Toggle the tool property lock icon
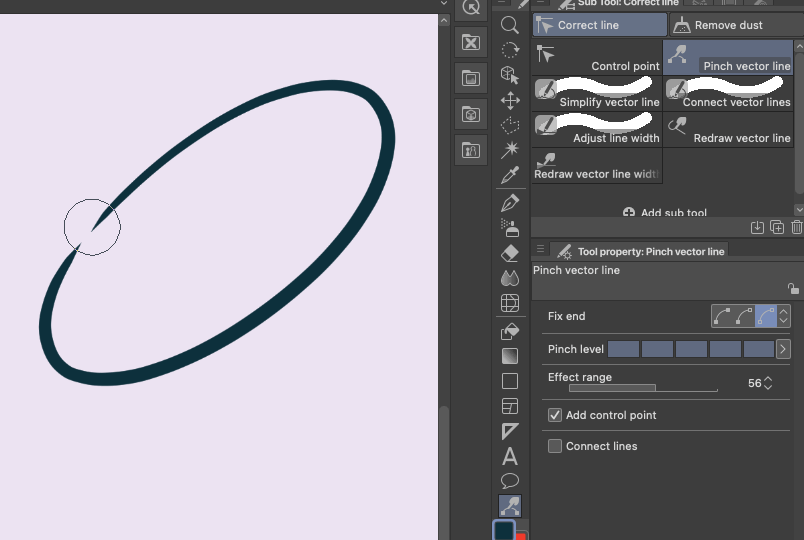Image resolution: width=804 pixels, height=540 pixels. (793, 289)
